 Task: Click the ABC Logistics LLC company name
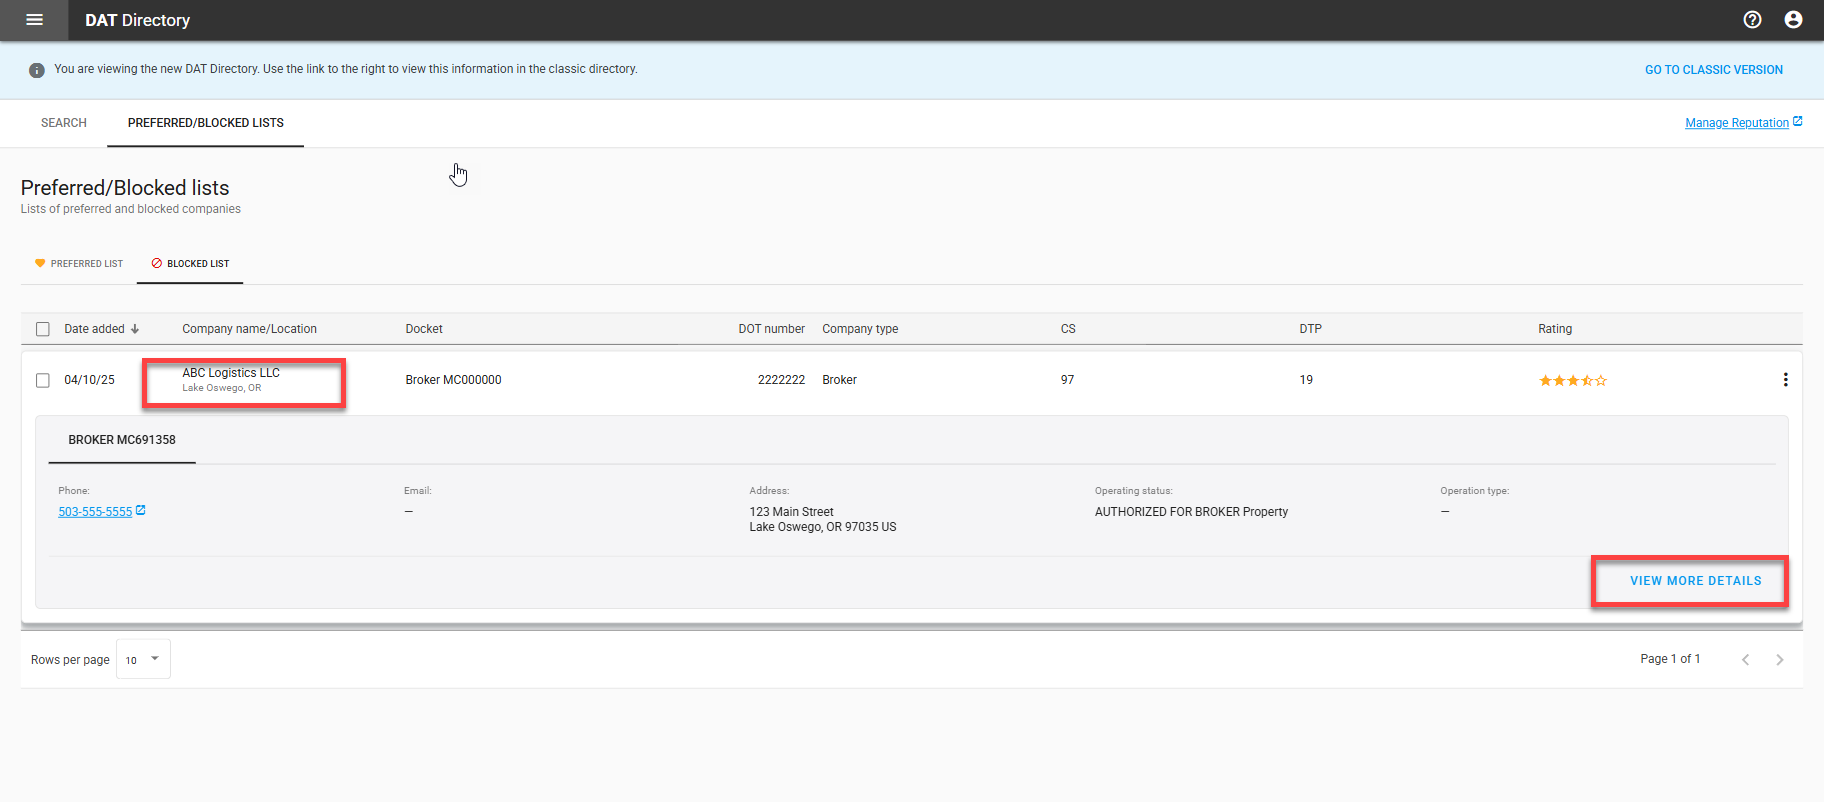coord(231,373)
